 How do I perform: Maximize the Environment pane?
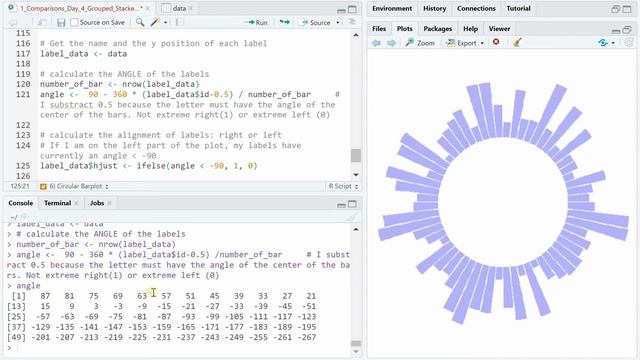(627, 9)
